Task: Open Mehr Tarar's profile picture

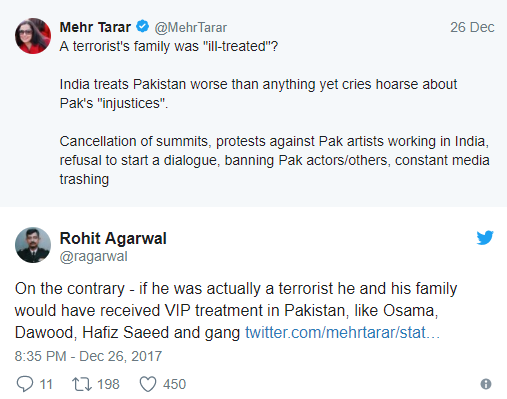Action: (33, 36)
